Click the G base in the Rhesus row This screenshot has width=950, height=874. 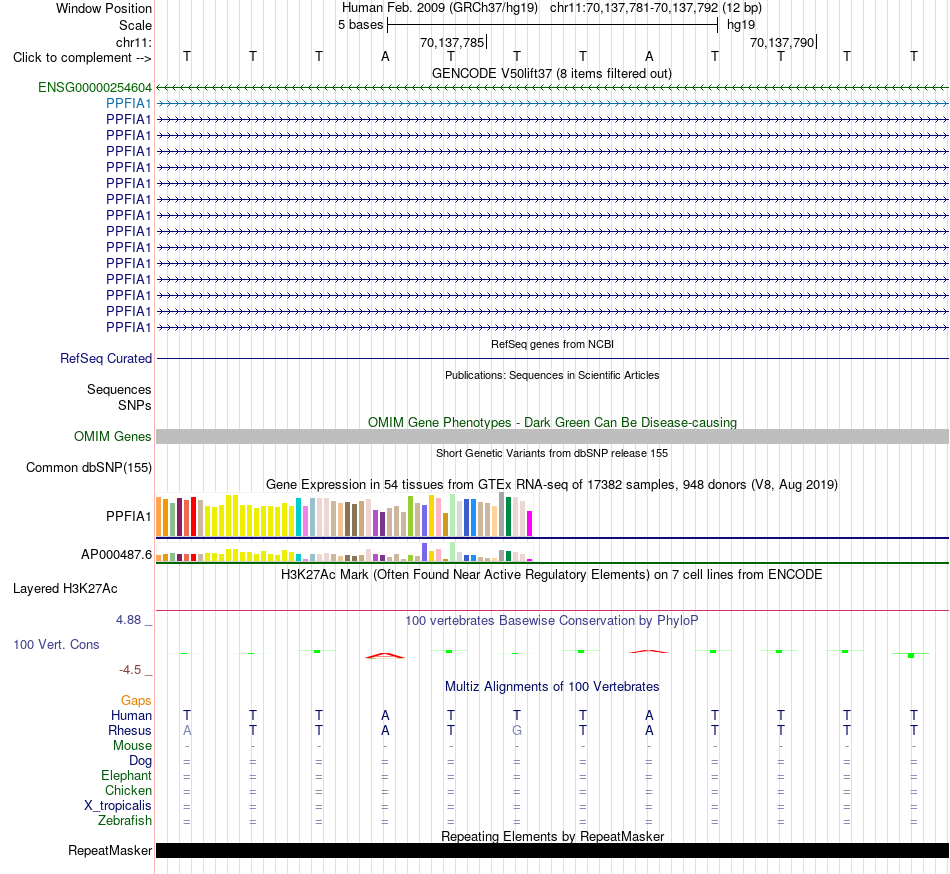tap(517, 730)
